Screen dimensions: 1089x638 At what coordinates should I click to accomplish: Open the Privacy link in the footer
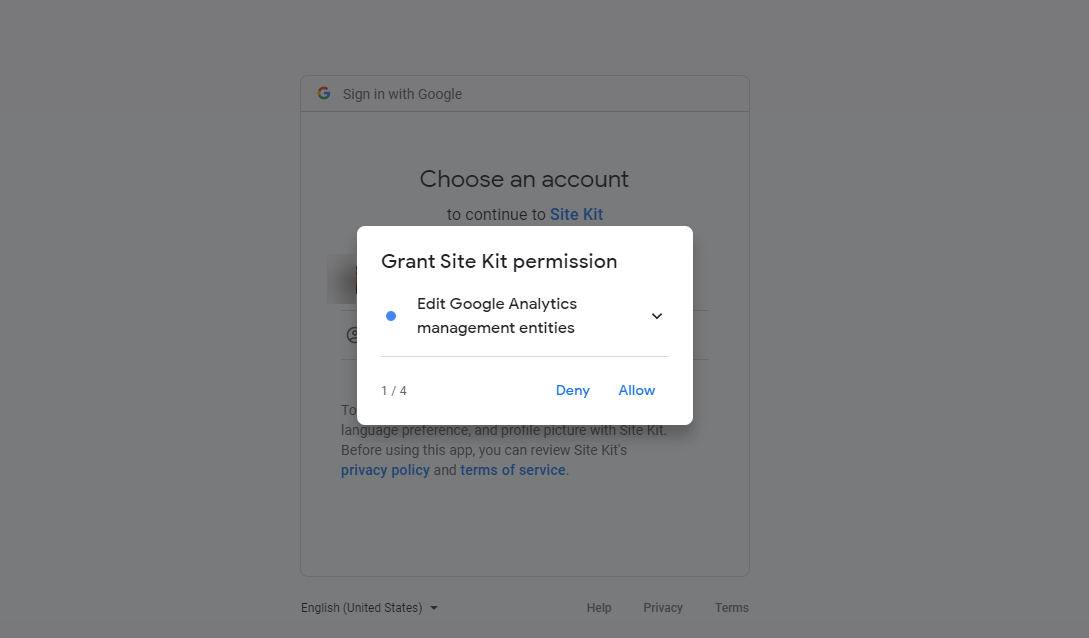click(663, 608)
